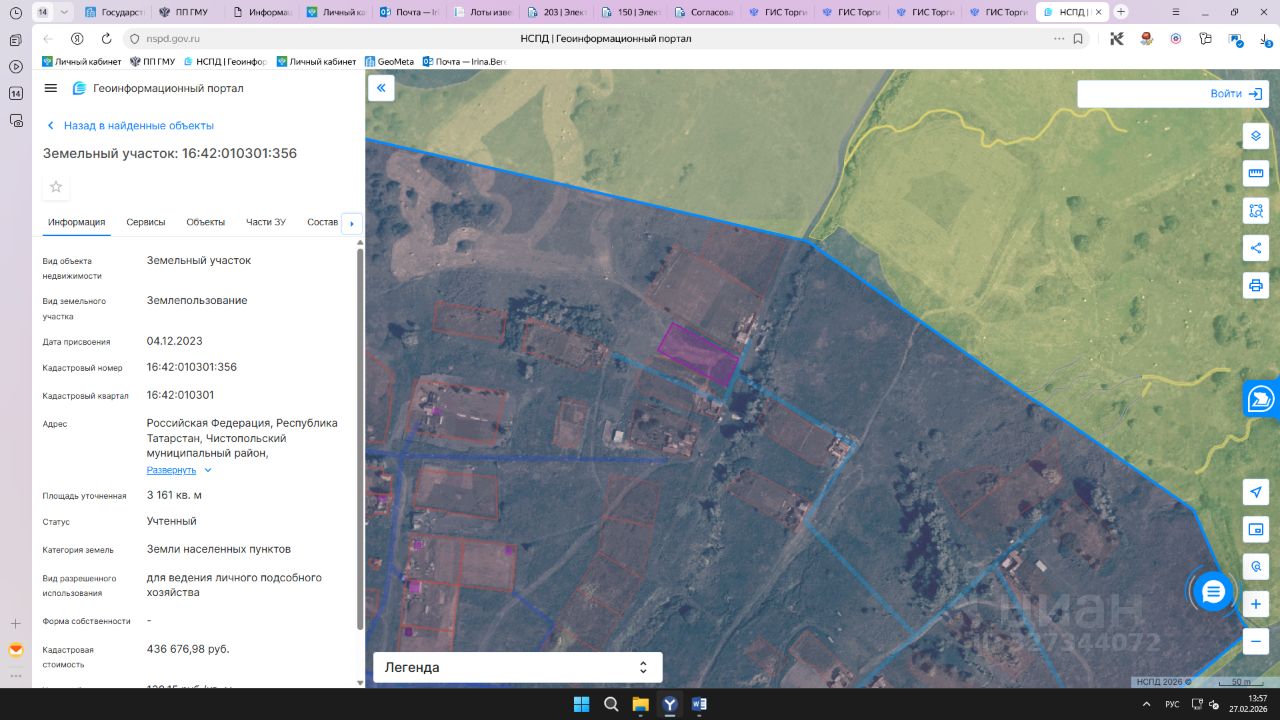Viewport: 1280px width, 720px height.
Task: Zoom out of the map
Action: (x=1256, y=641)
